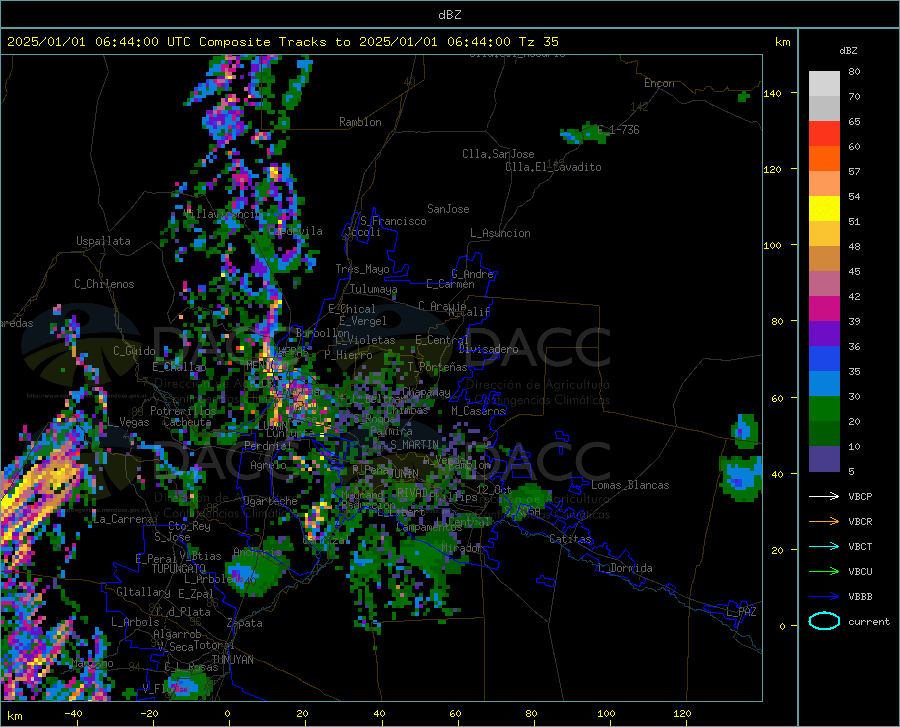Select the green VBCU arrow icon
900x727 pixels.
[x=824, y=572]
